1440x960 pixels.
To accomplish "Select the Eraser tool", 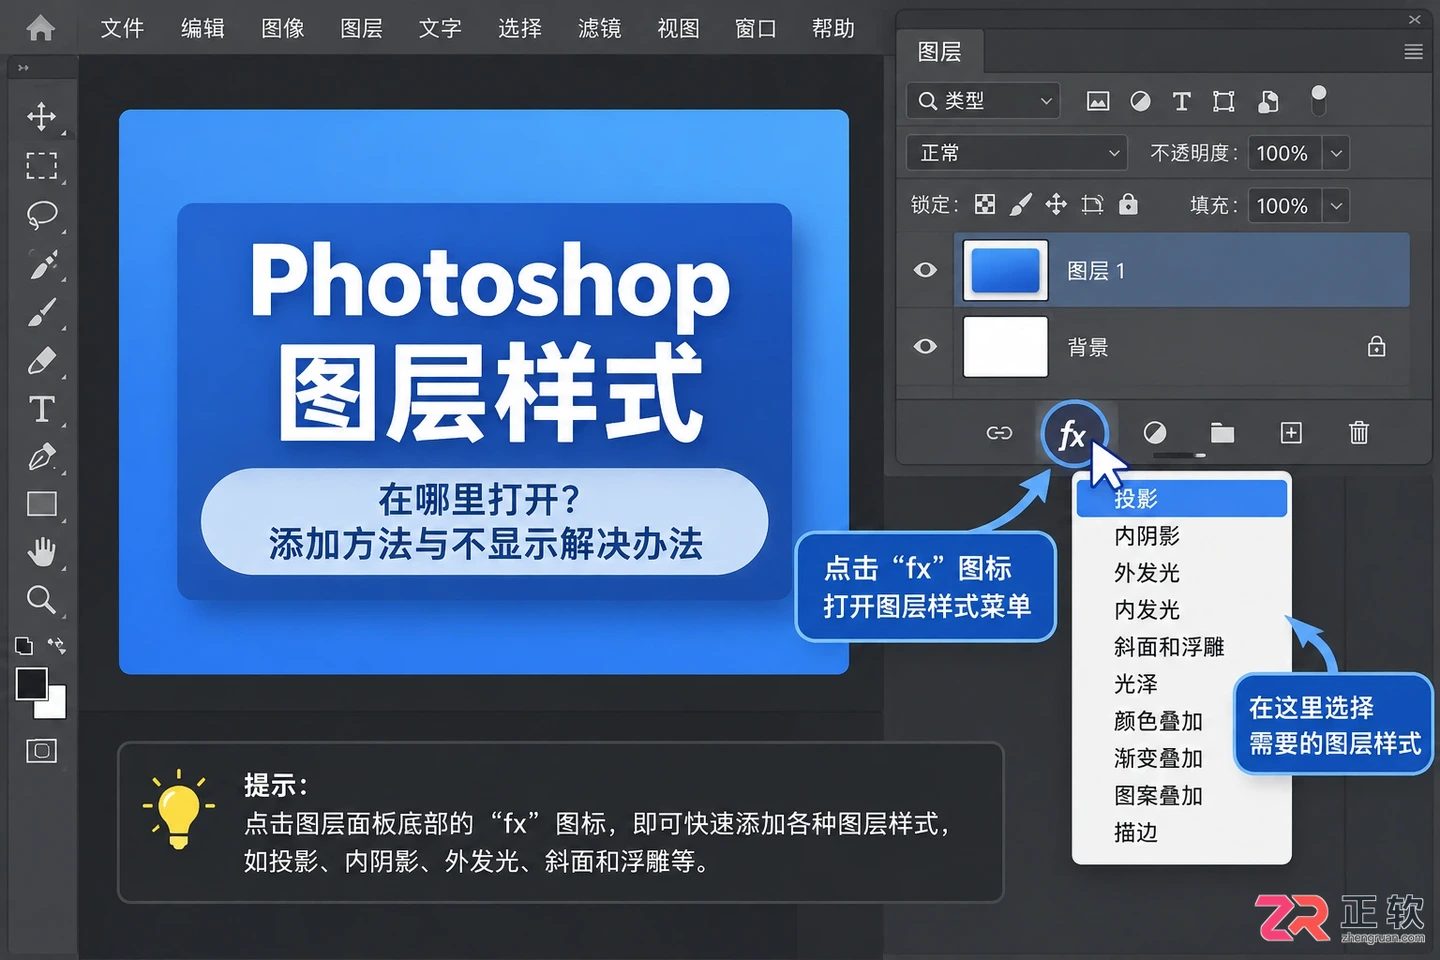I will click(x=41, y=361).
